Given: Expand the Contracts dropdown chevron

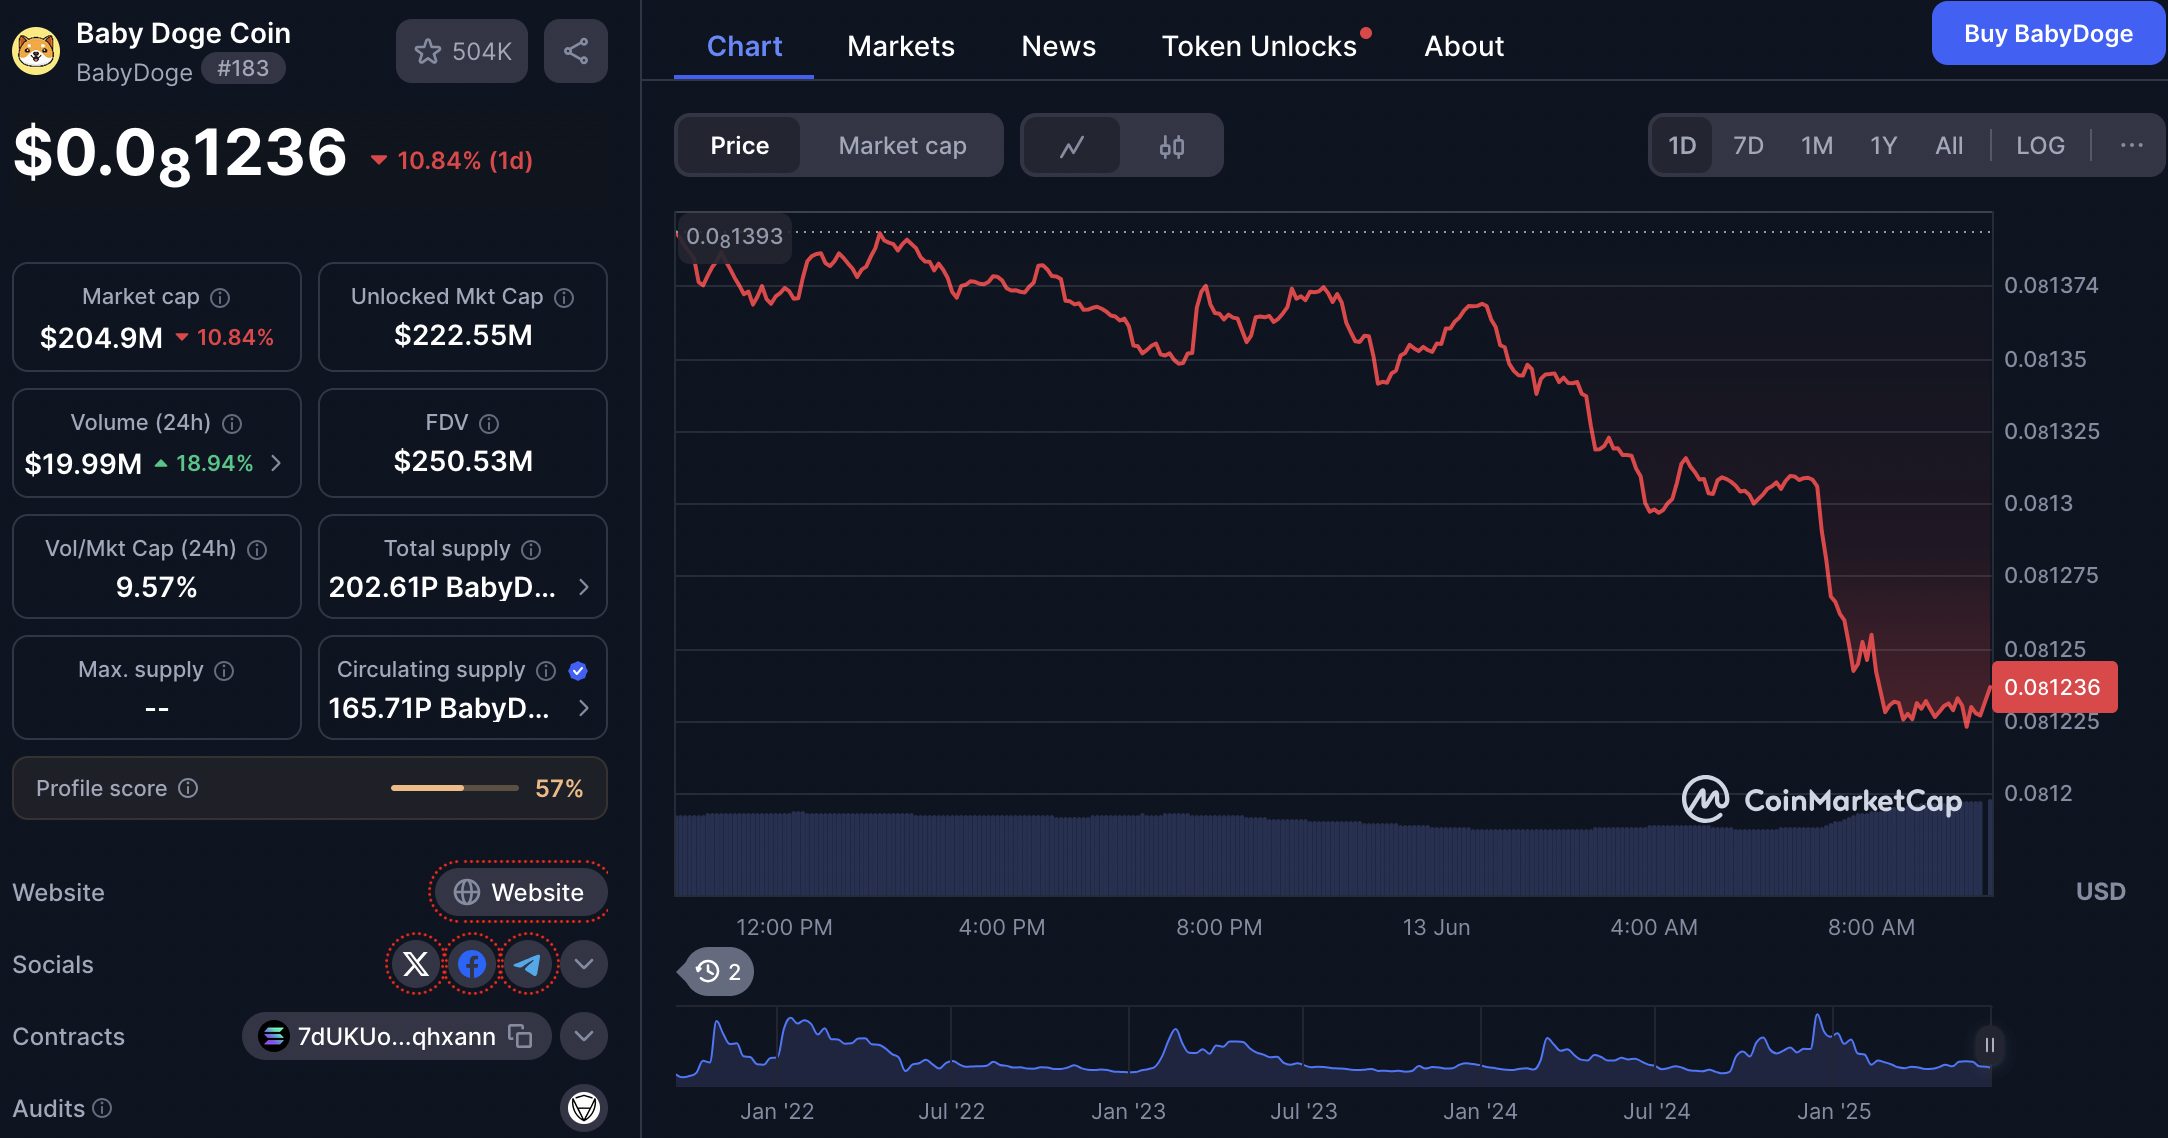Looking at the screenshot, I should point(584,1036).
